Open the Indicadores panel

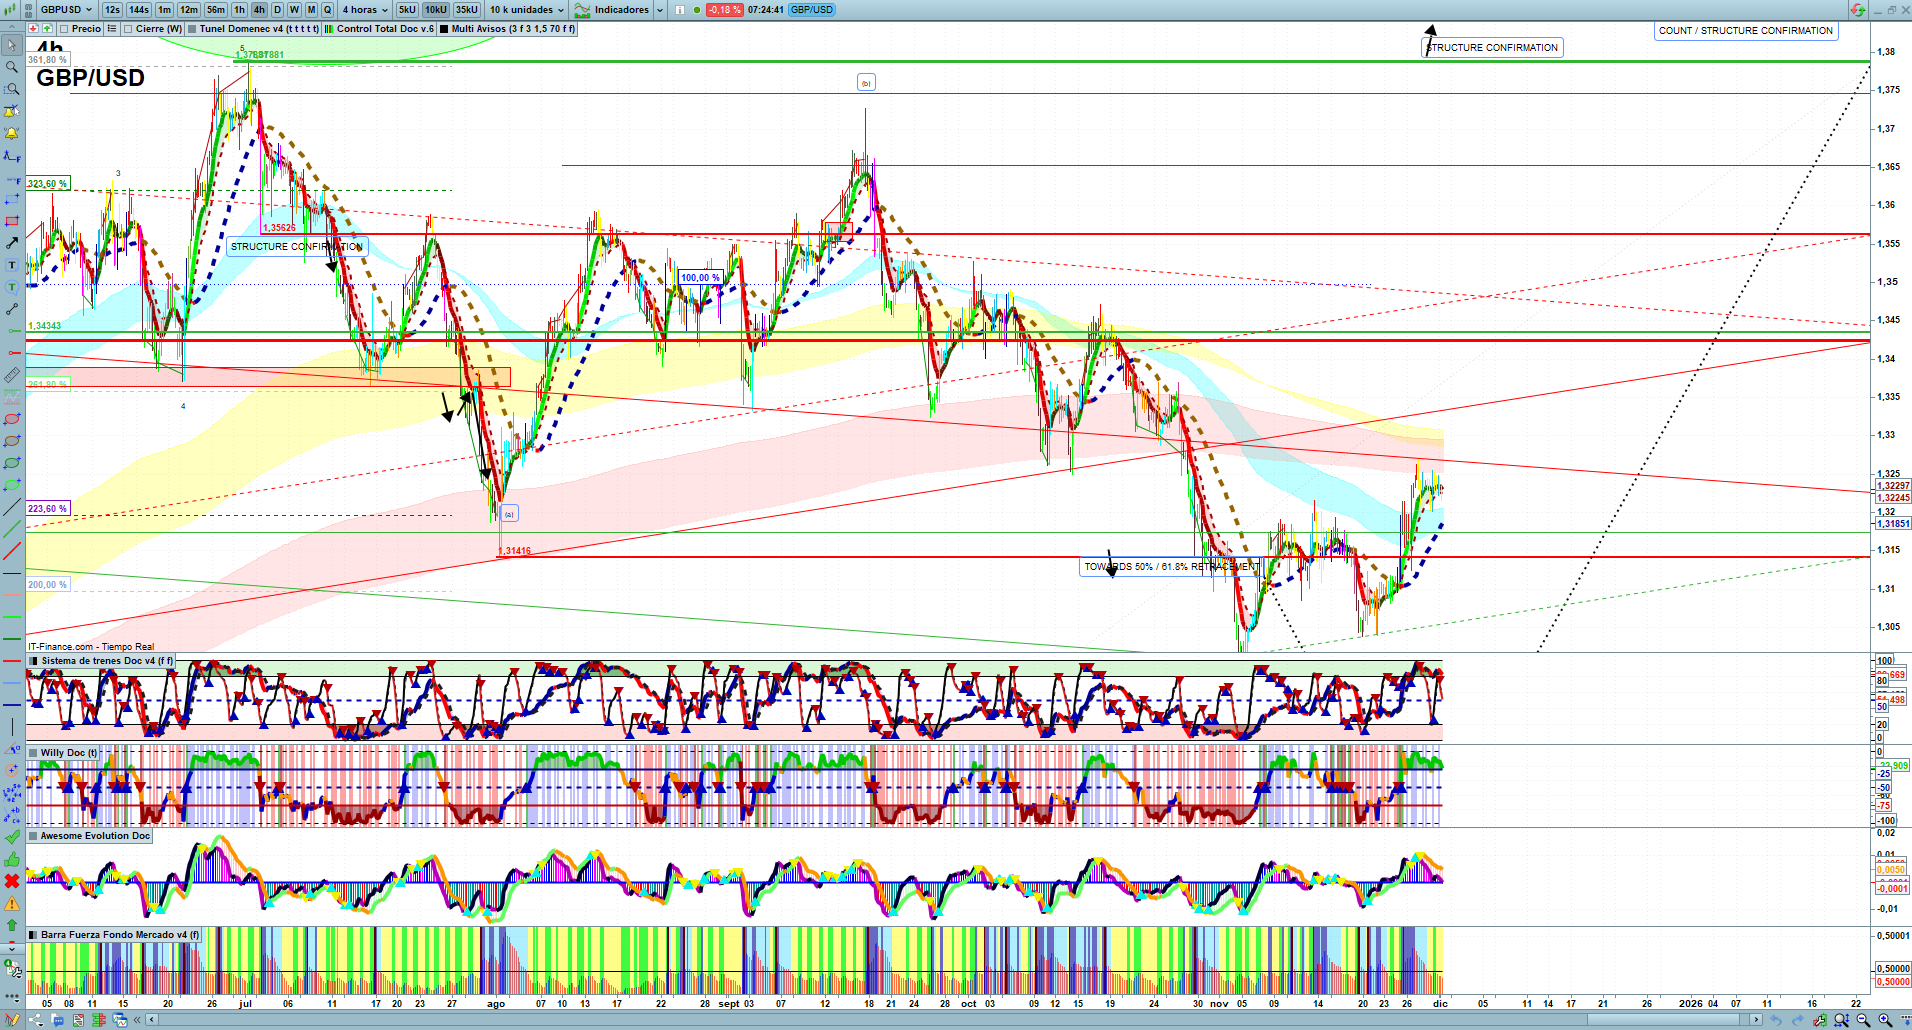point(620,10)
